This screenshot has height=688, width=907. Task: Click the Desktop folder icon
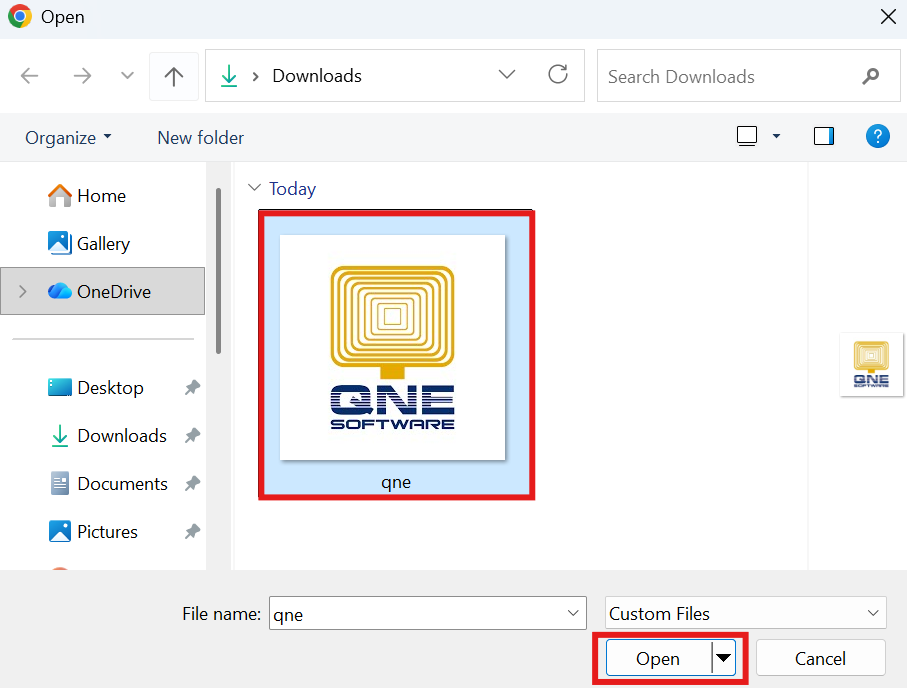(x=60, y=387)
